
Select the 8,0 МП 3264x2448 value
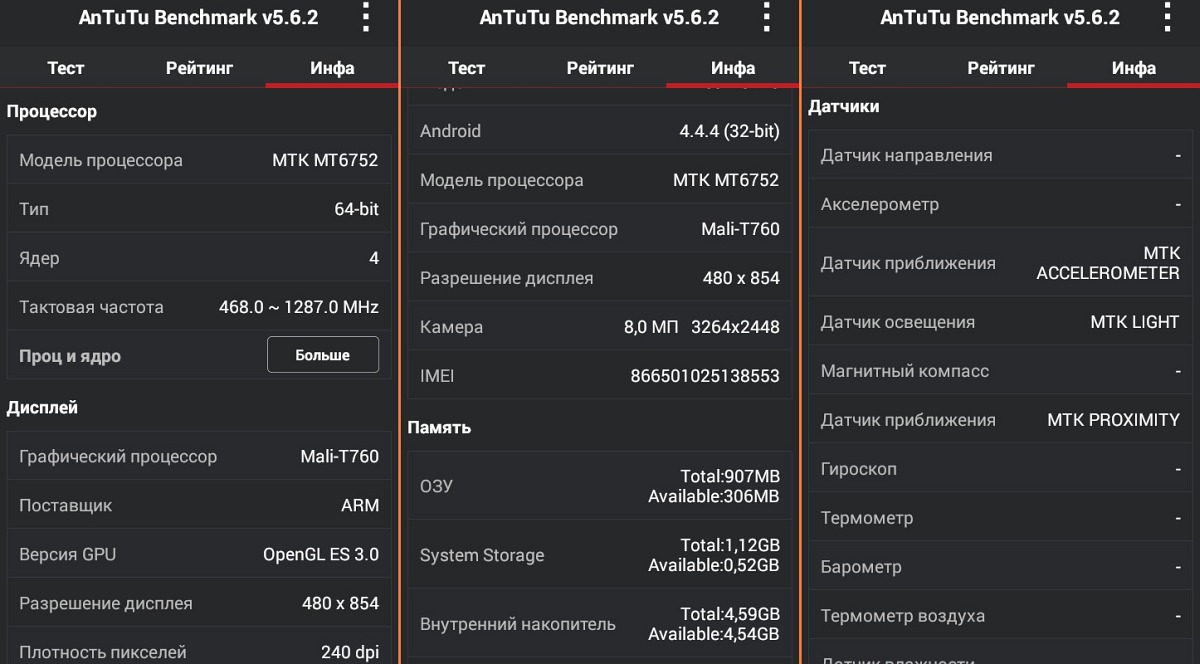pyautogui.click(x=702, y=327)
